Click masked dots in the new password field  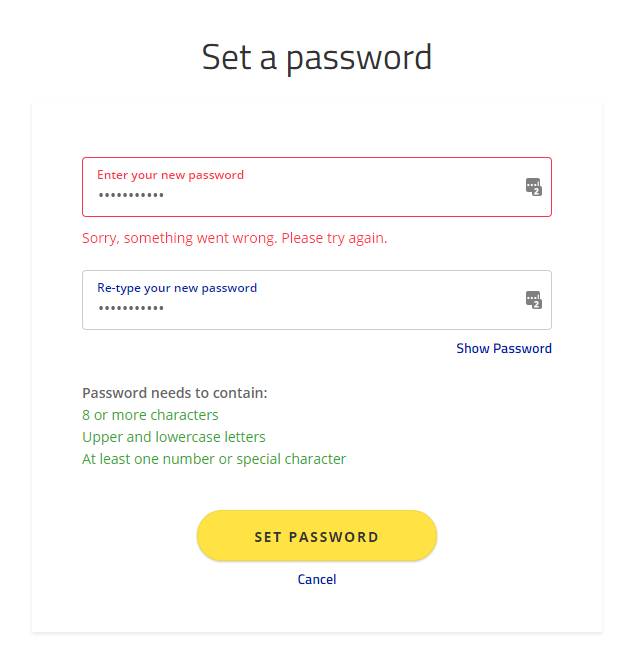point(131,195)
